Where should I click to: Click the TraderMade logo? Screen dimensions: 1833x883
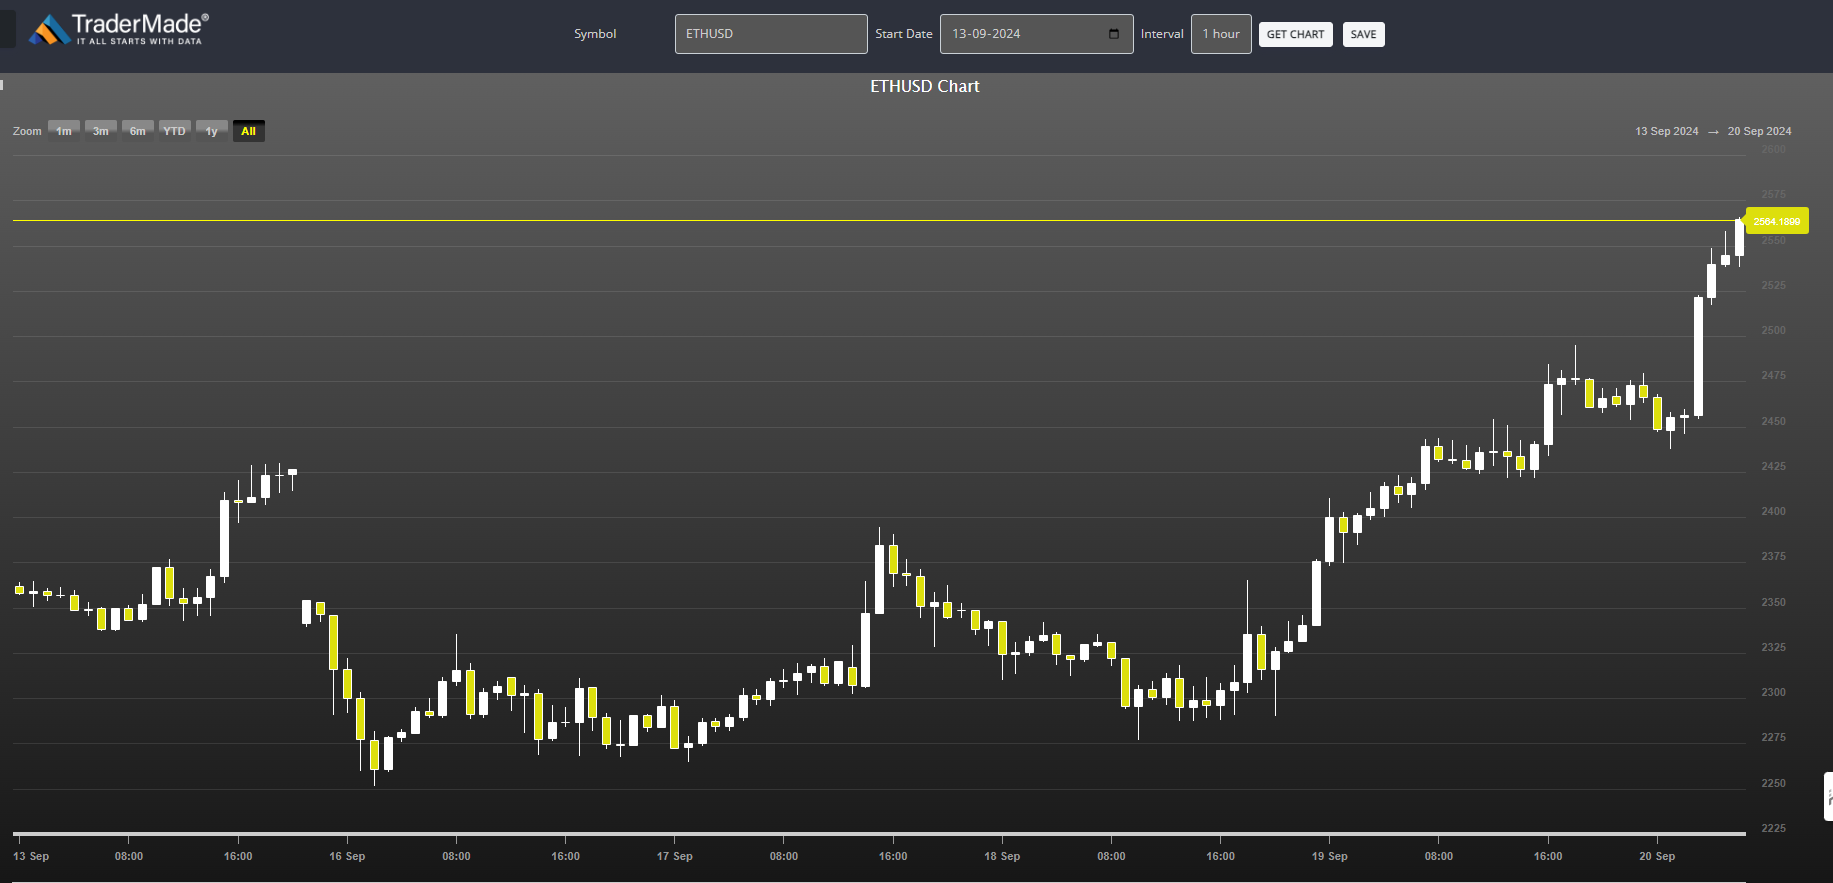pos(119,29)
